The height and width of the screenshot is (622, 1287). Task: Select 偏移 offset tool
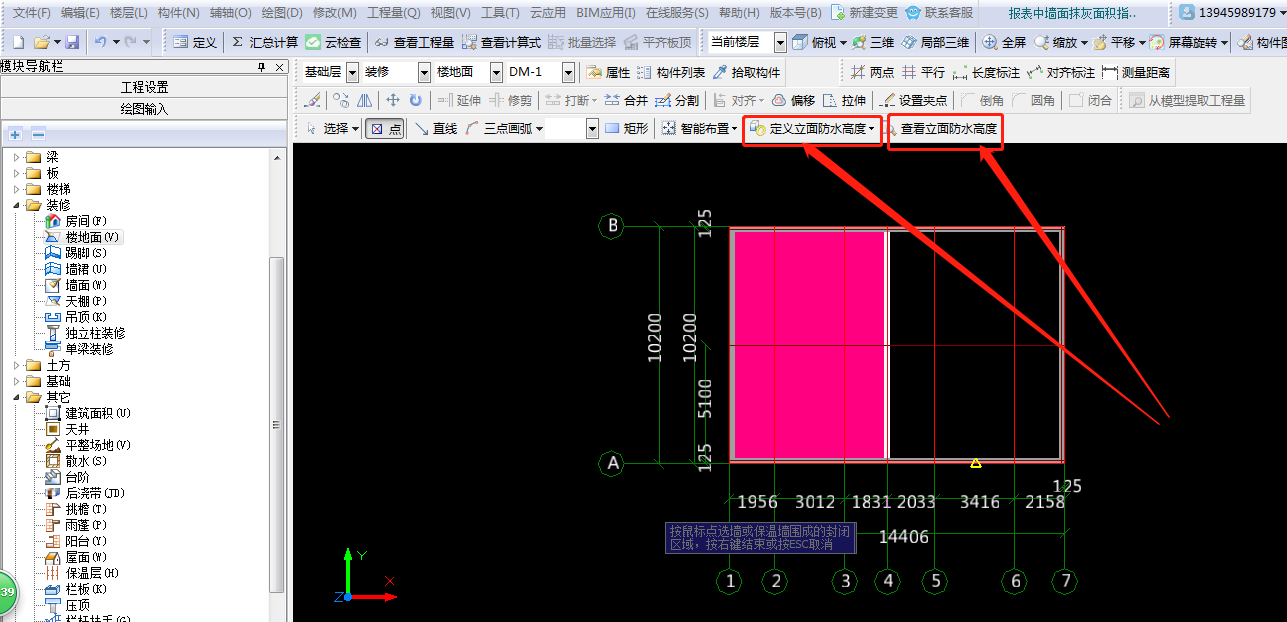[x=793, y=100]
